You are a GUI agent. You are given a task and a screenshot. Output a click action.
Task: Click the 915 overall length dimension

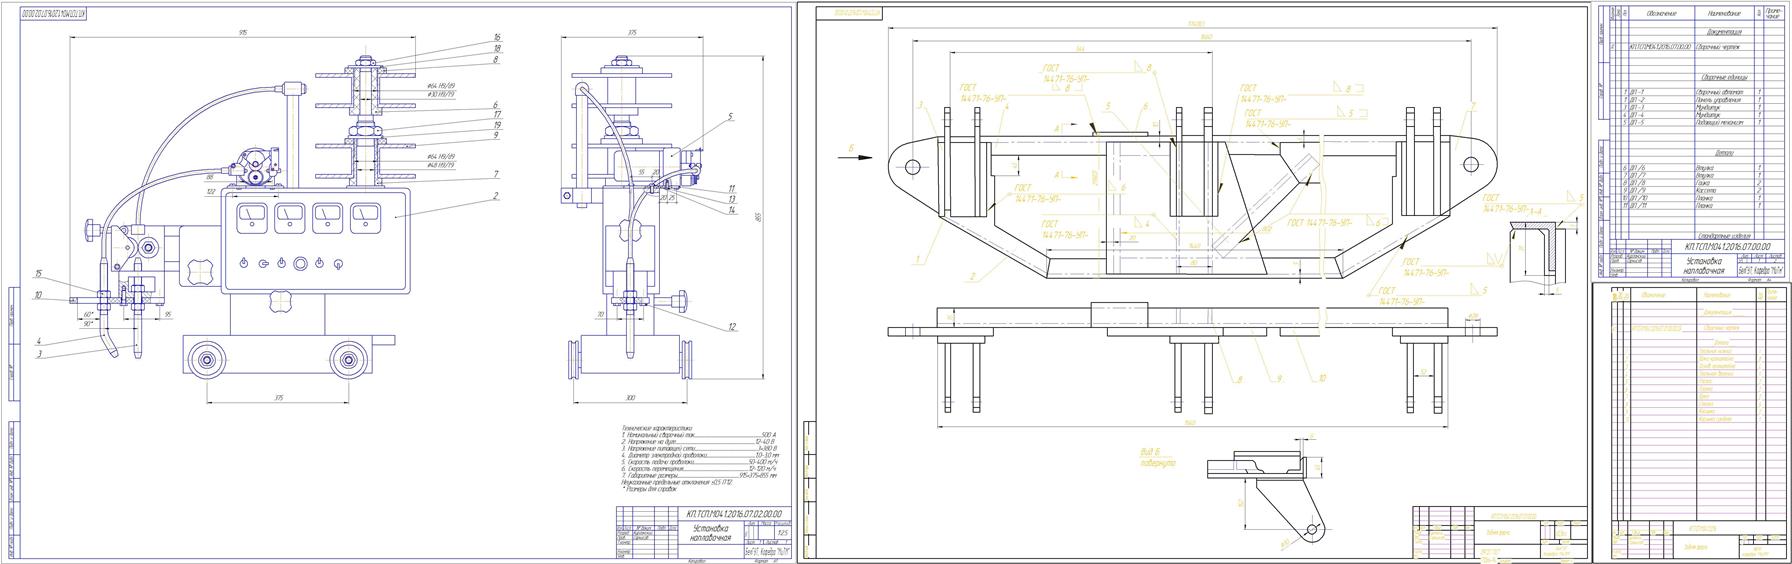coord(244,33)
